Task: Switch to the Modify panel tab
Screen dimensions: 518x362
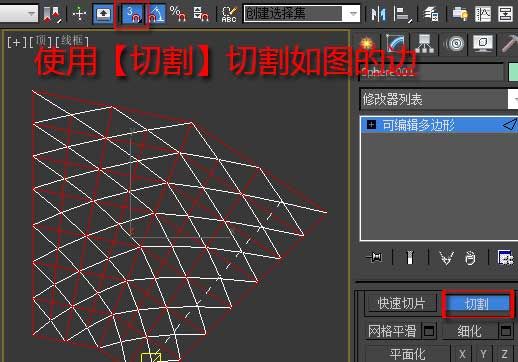Action: (x=395, y=44)
